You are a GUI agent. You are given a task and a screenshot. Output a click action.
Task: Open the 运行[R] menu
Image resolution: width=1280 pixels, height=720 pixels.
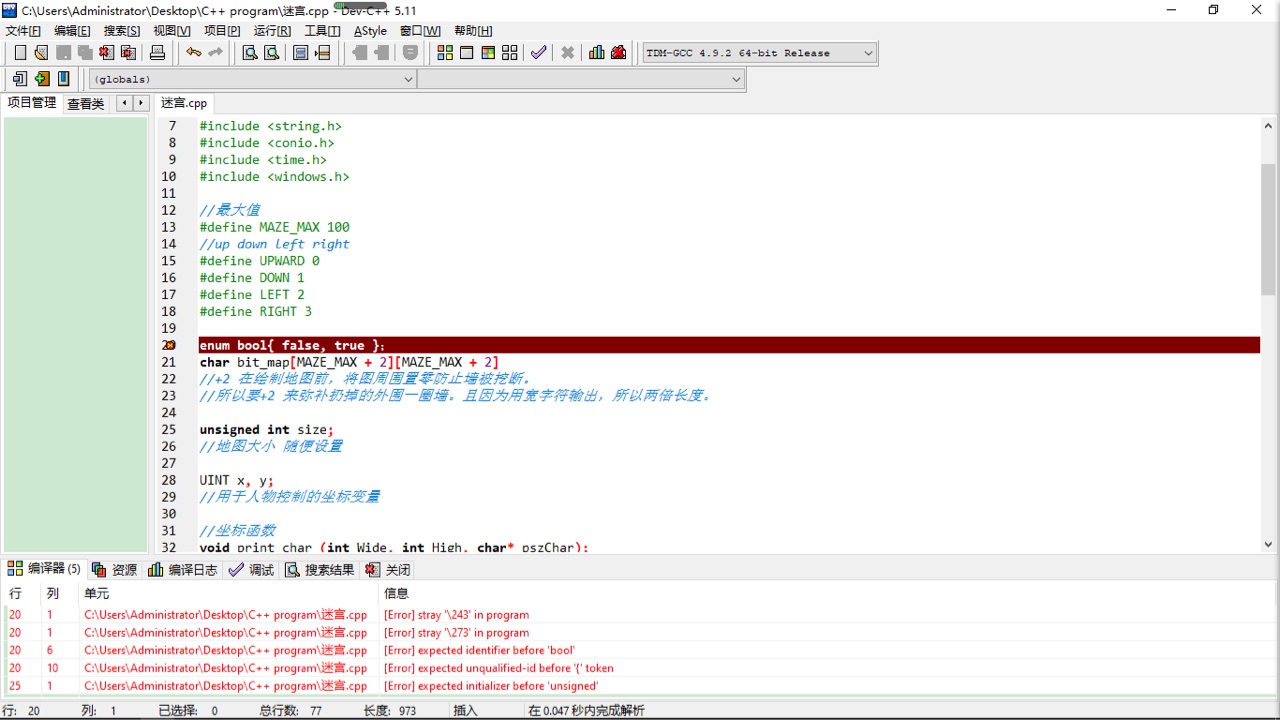272,31
